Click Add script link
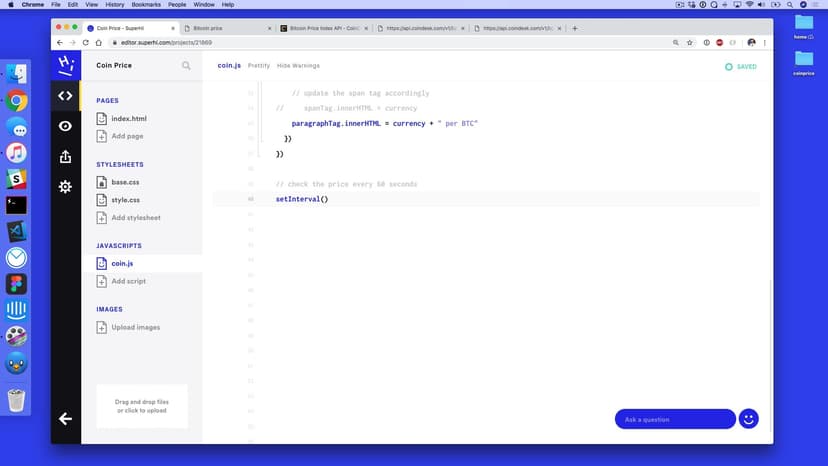828x466 pixels. (x=128, y=282)
